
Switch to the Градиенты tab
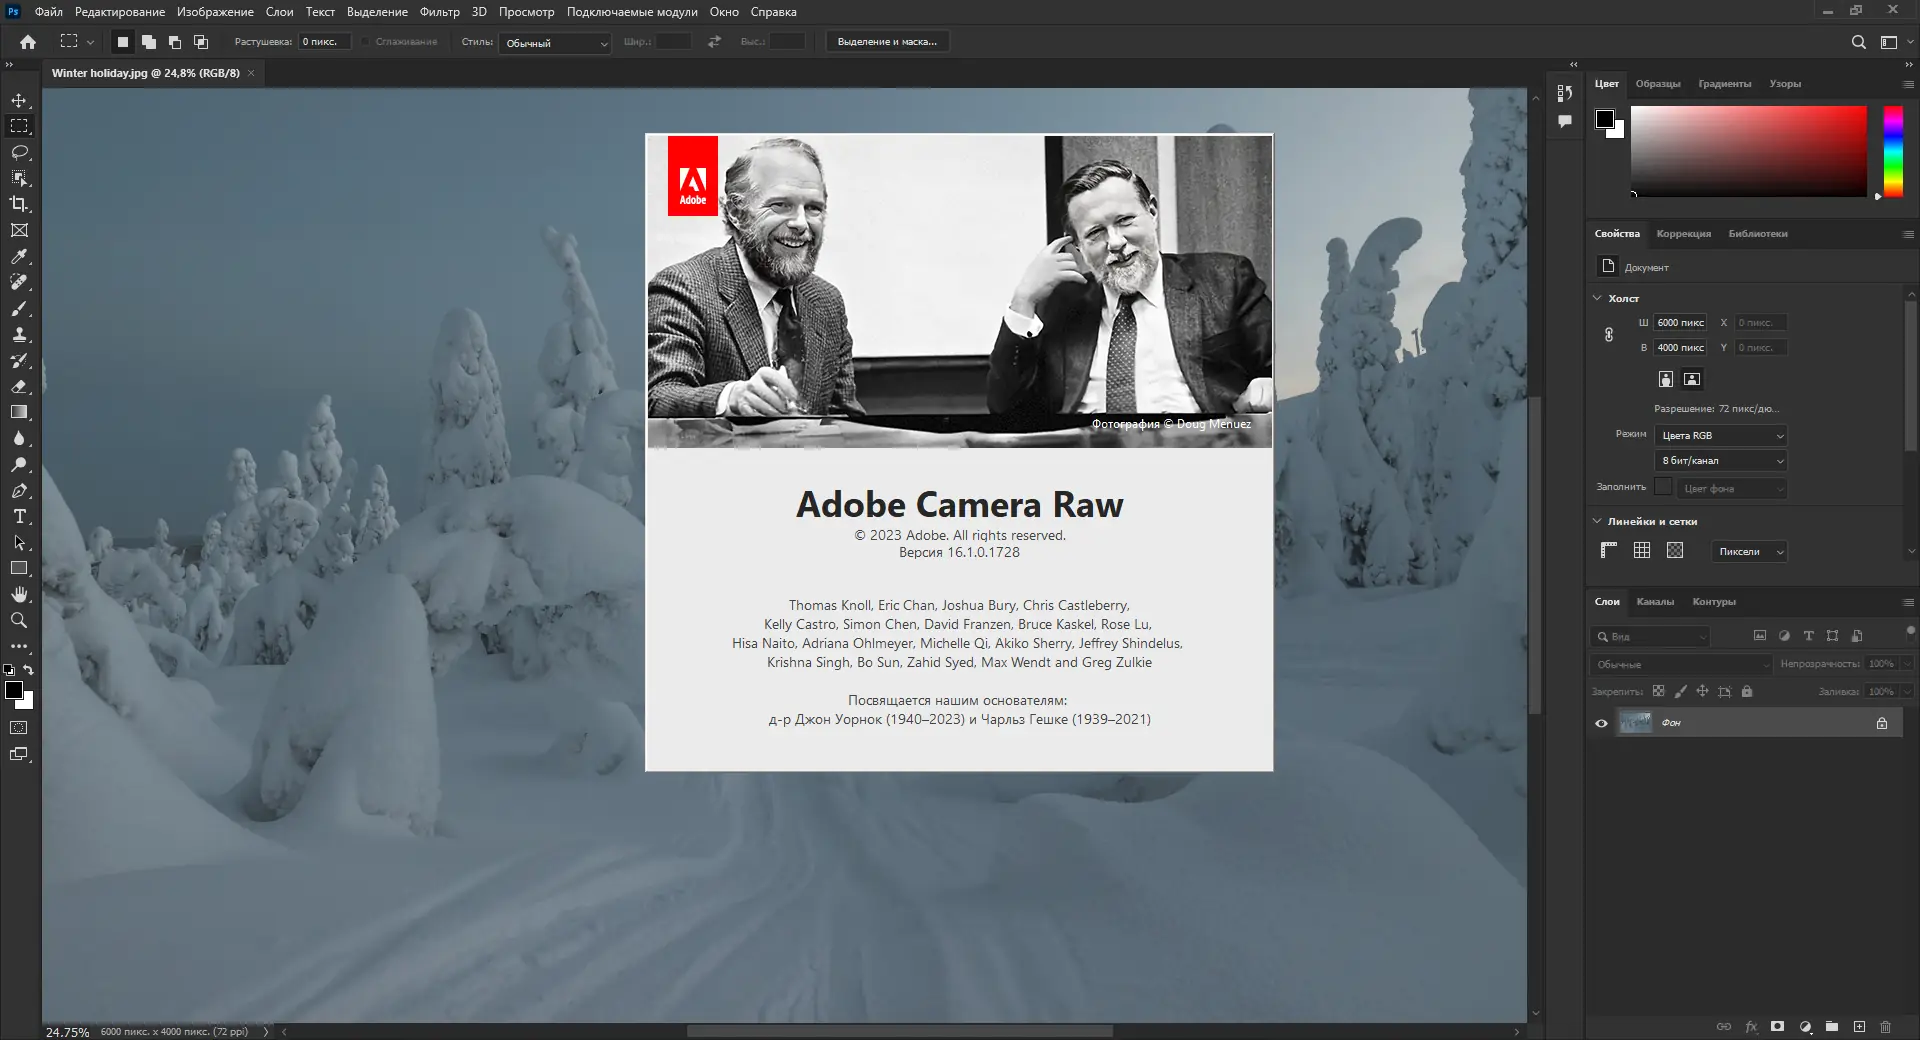[x=1724, y=84]
